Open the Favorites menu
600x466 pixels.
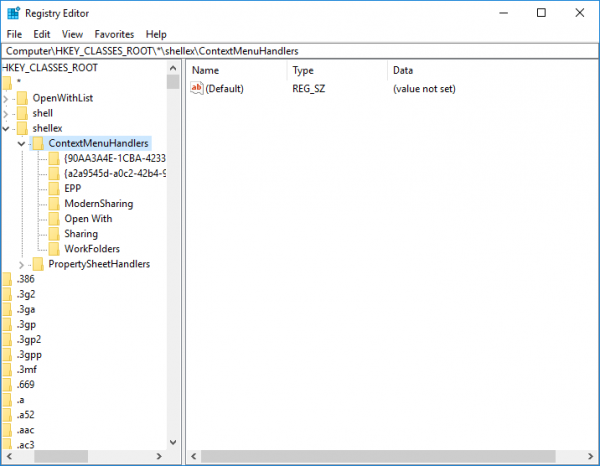point(114,34)
